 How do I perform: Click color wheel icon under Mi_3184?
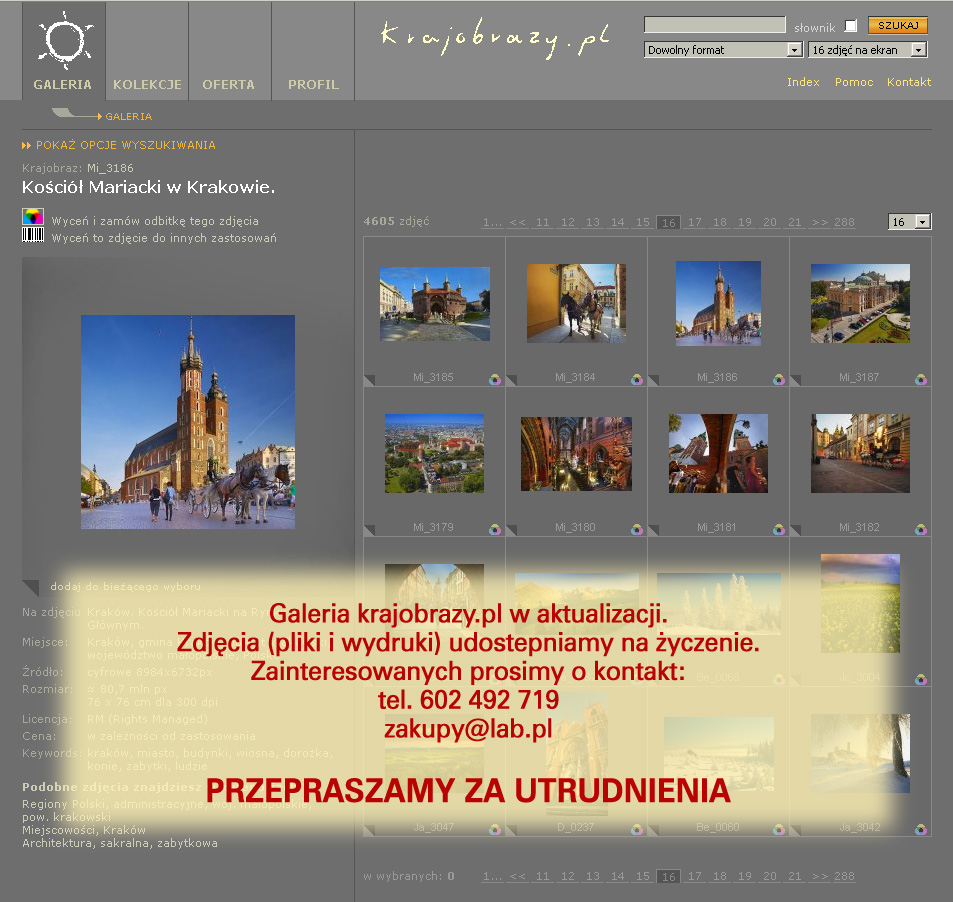637,379
